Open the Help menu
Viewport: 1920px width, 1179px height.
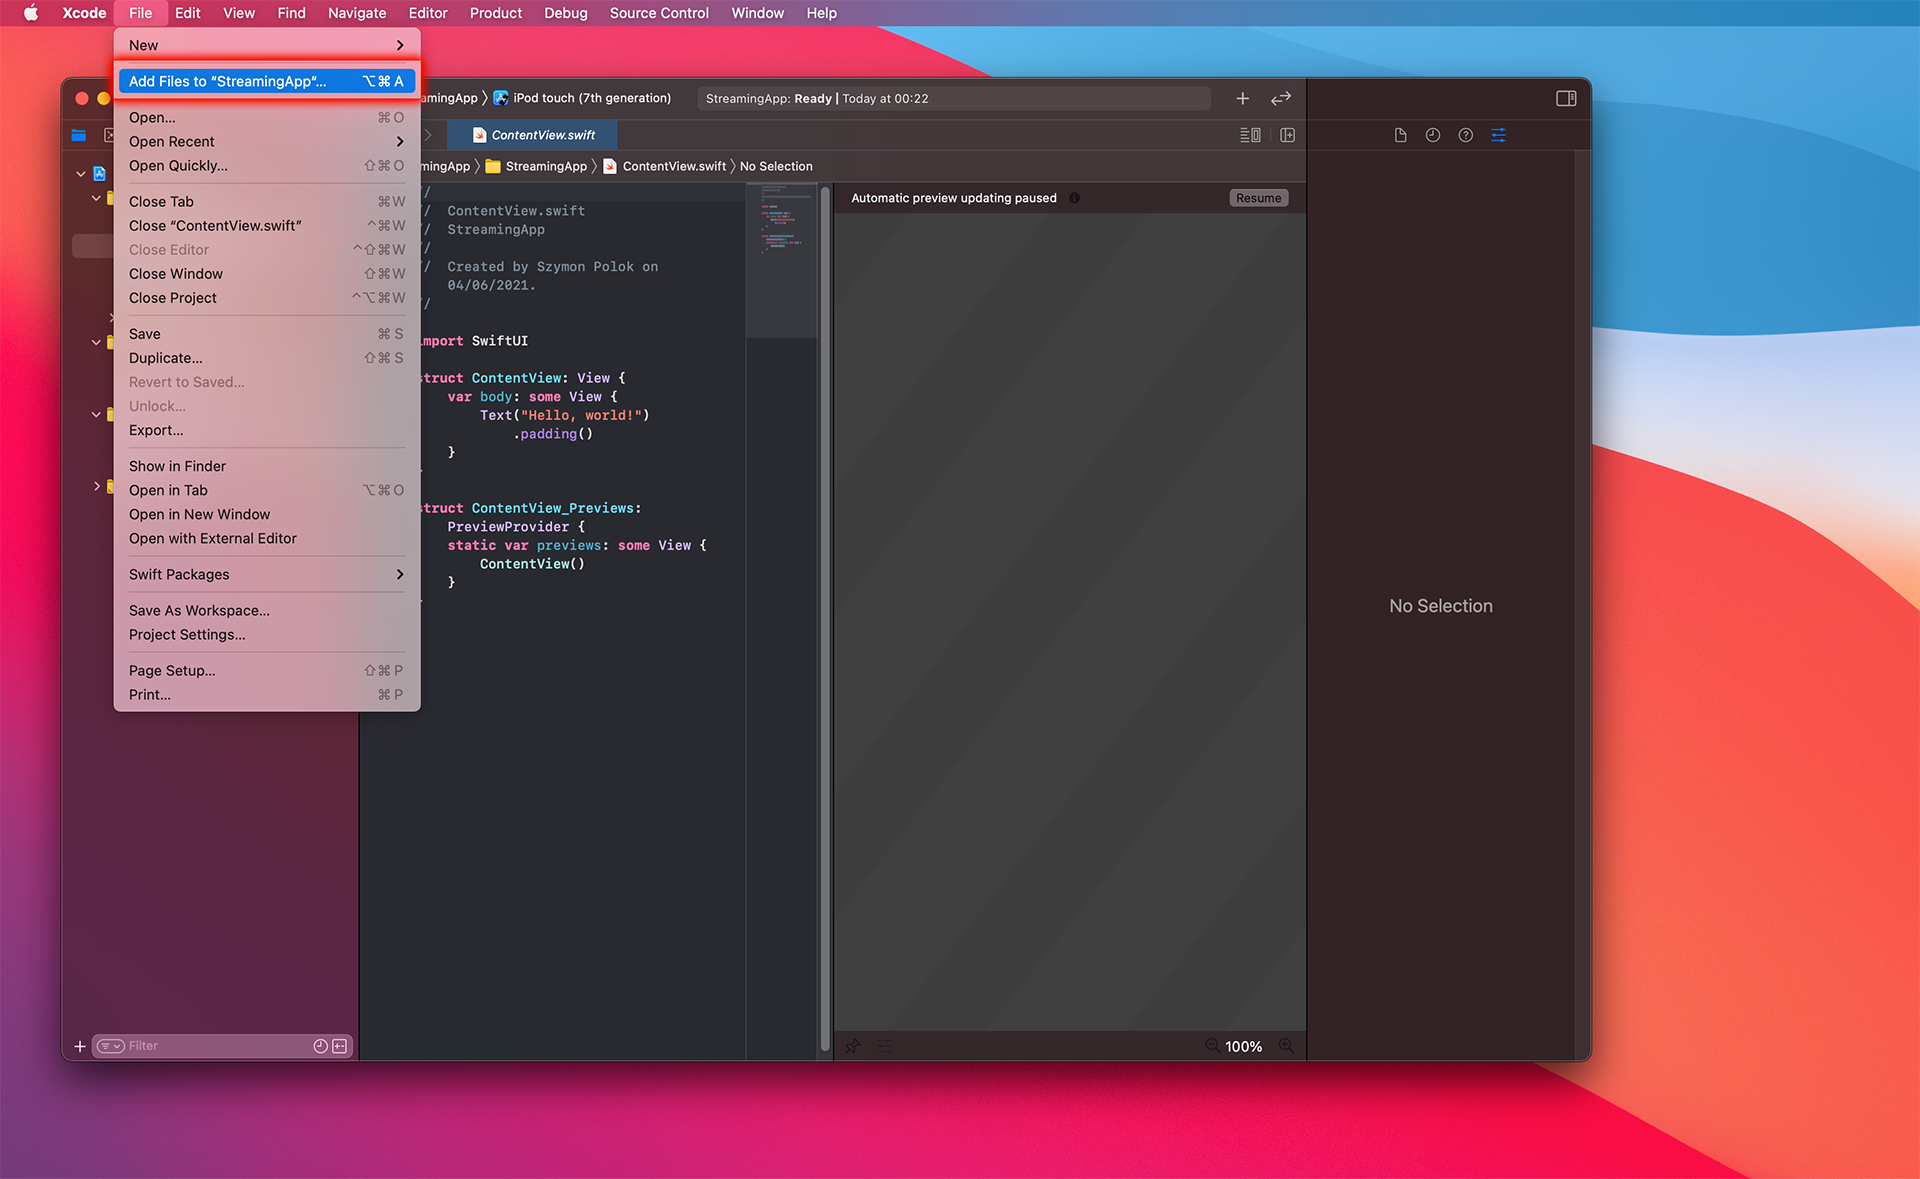coord(821,13)
